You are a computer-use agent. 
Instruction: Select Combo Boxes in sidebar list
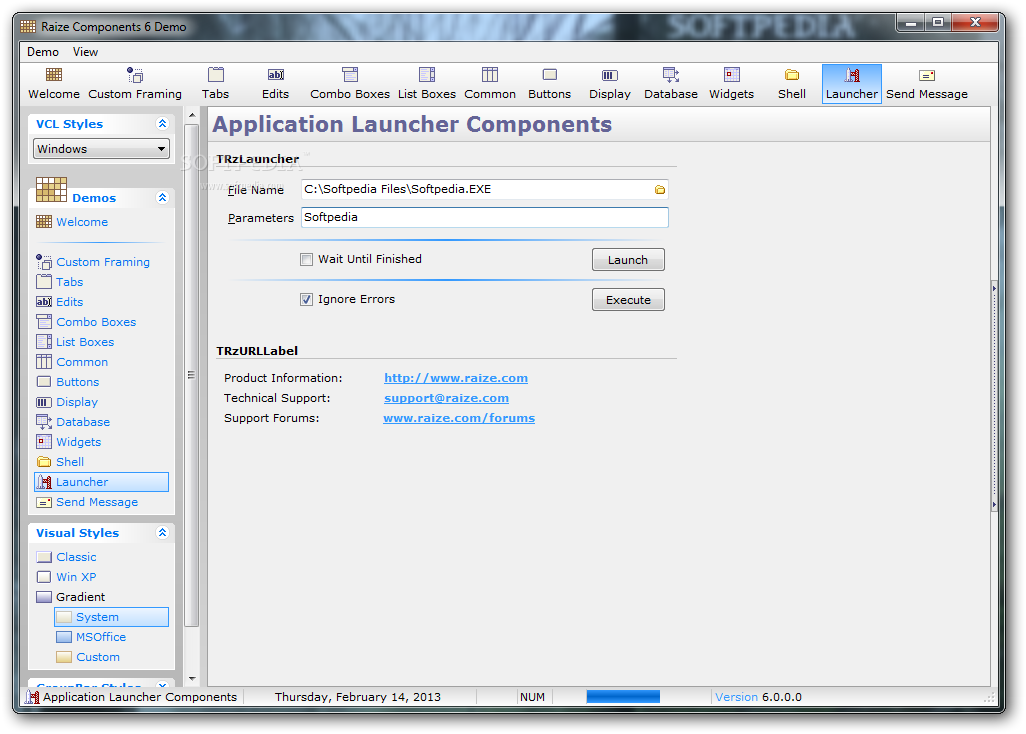86,322
